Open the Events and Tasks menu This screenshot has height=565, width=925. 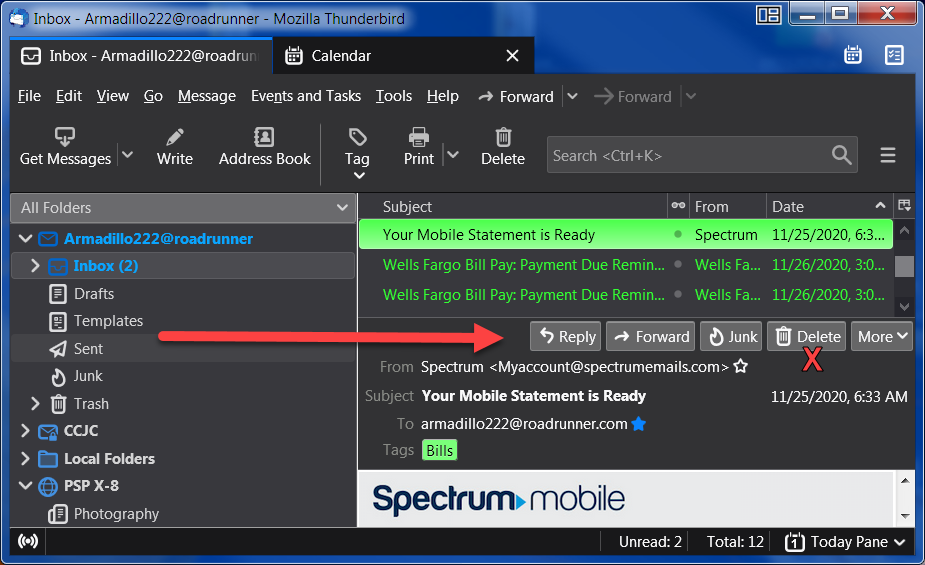(306, 96)
